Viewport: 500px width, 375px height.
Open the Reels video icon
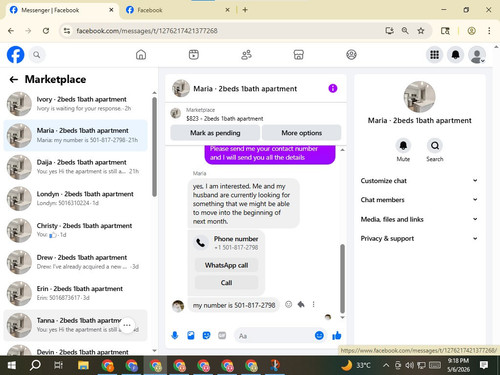(194, 55)
